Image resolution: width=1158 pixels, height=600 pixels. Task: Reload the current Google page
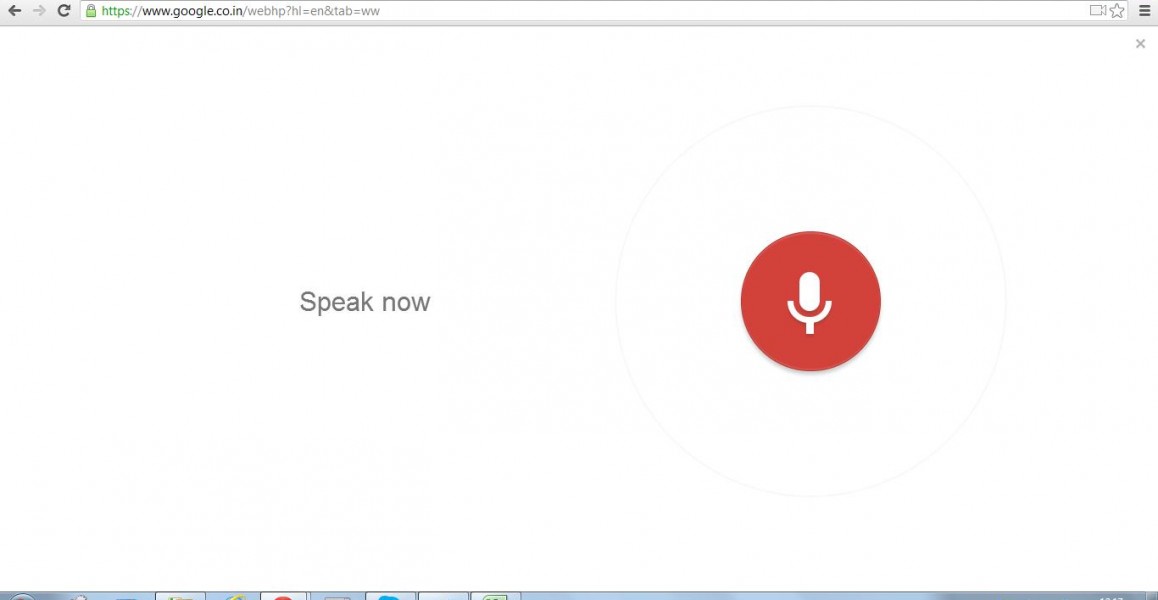pos(64,11)
